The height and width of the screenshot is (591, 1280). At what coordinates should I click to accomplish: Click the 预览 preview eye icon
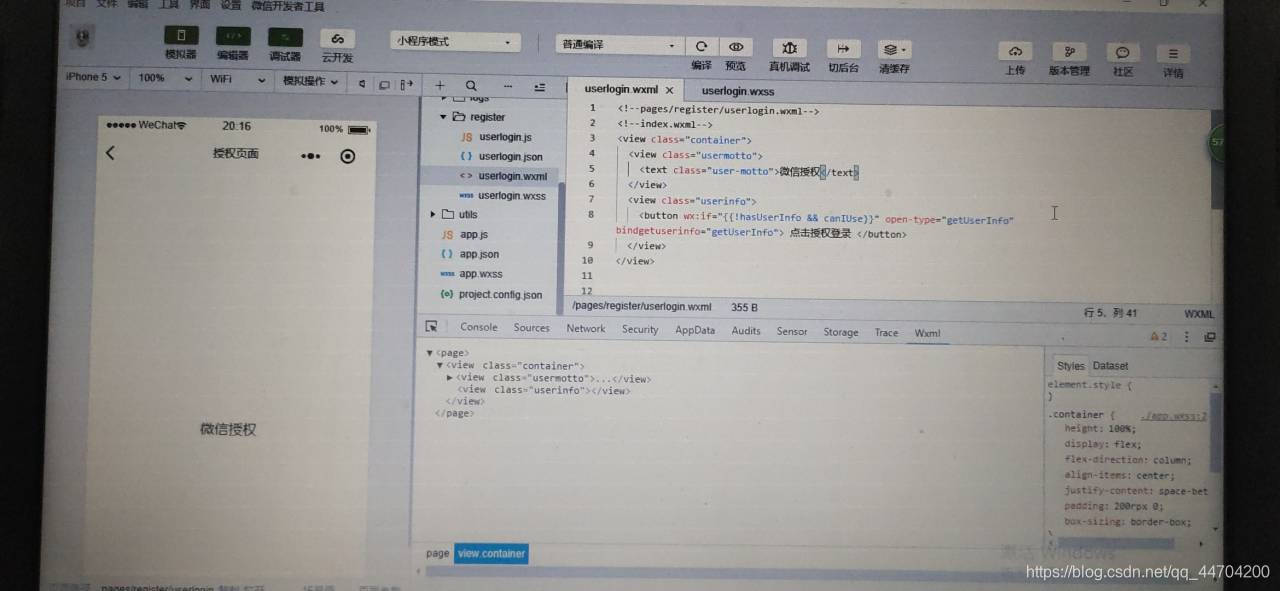736,47
